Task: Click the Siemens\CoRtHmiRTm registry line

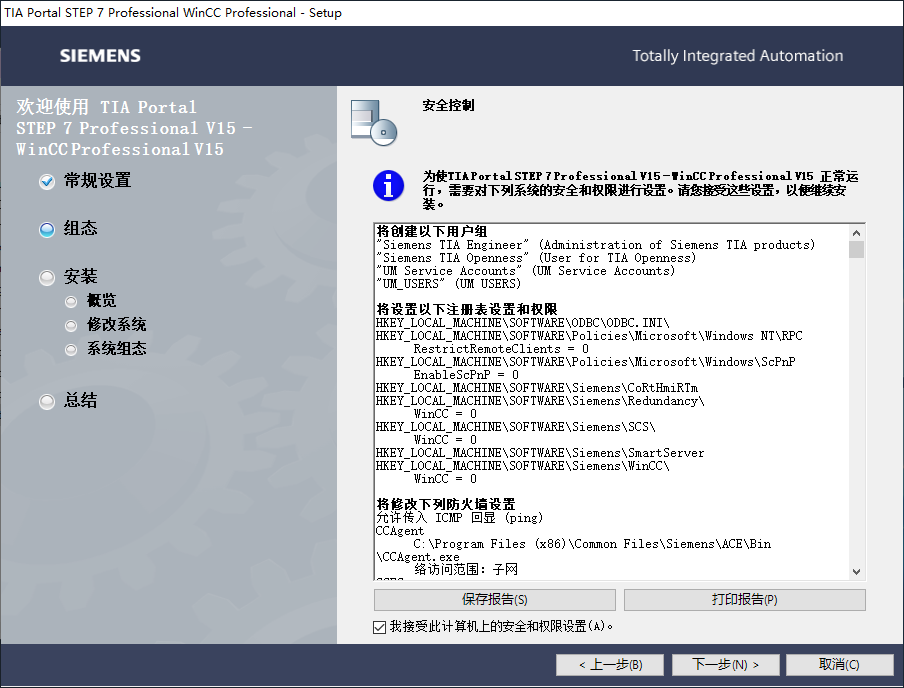Action: tap(537, 388)
